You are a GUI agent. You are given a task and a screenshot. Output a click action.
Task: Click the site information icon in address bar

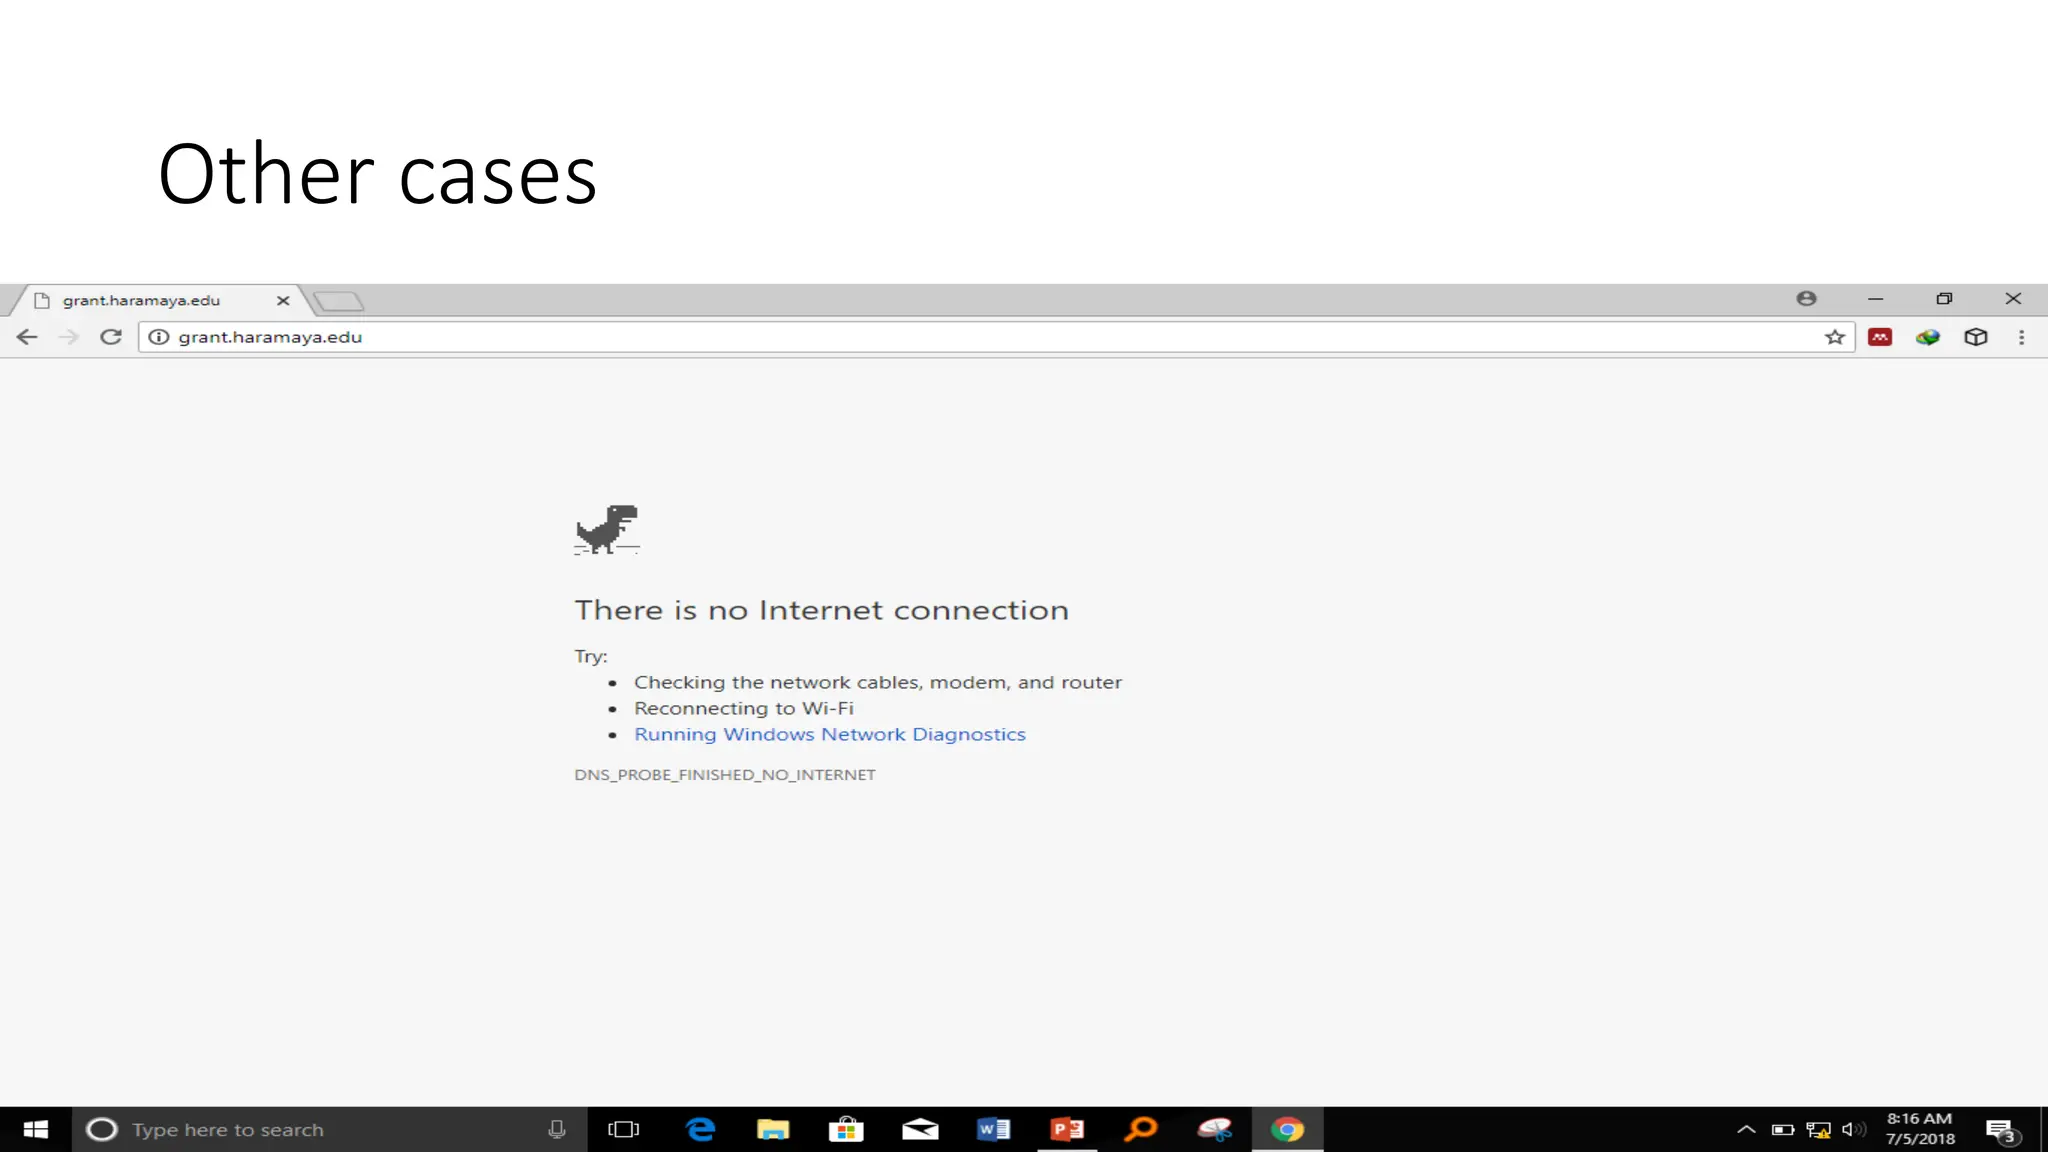coord(158,337)
